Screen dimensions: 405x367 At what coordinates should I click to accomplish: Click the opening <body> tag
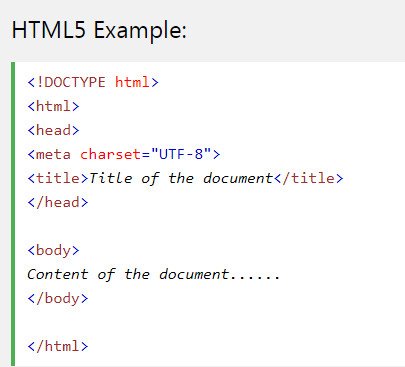click(53, 250)
